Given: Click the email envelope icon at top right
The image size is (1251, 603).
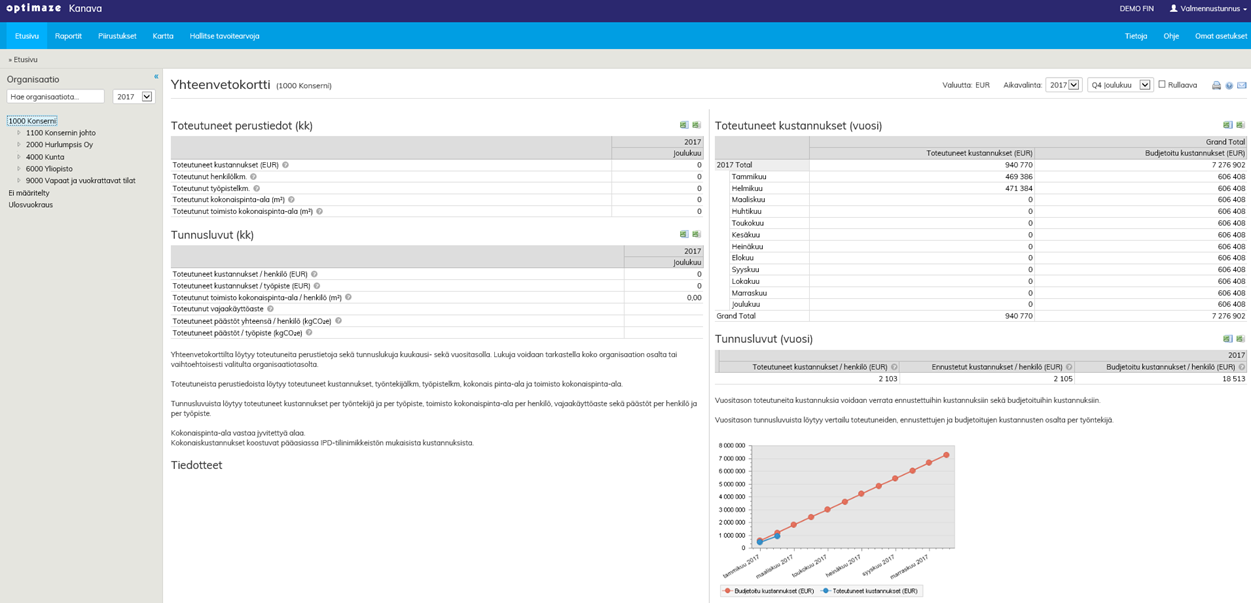Looking at the screenshot, I should [1242, 86].
